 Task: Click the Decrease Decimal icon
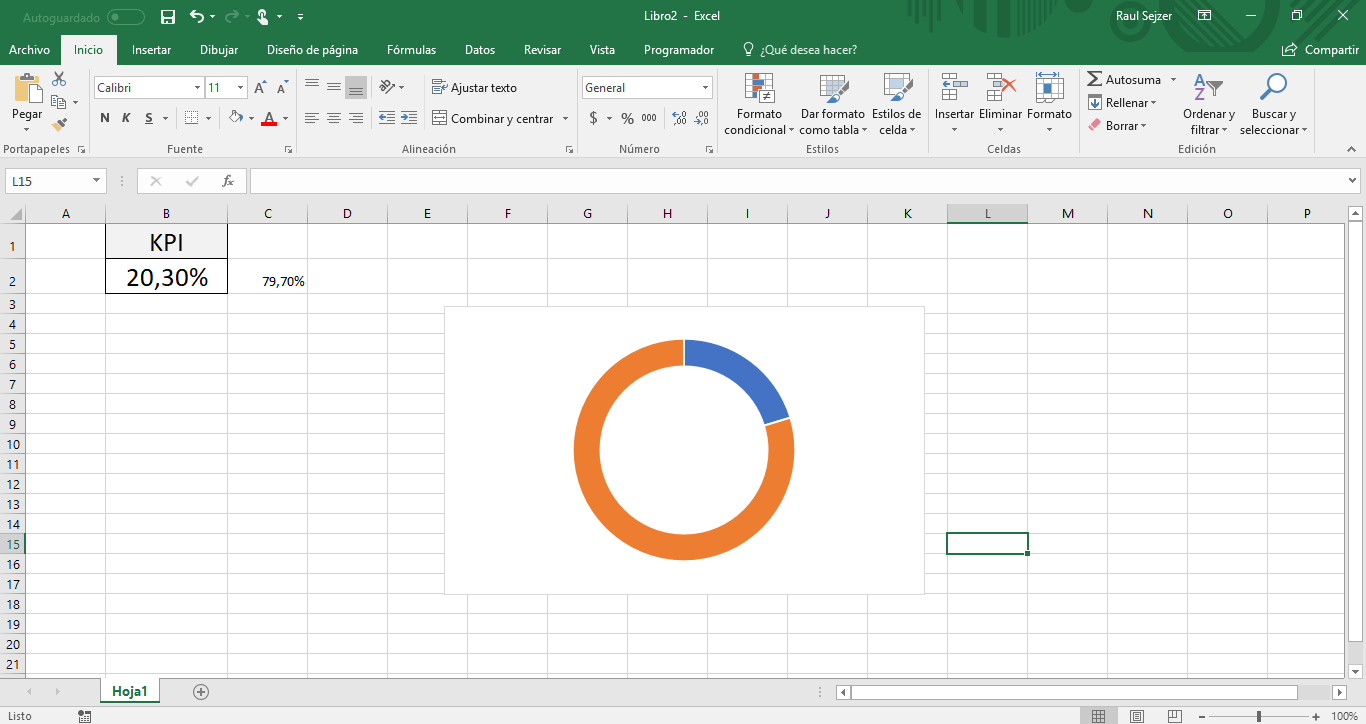pyautogui.click(x=701, y=118)
